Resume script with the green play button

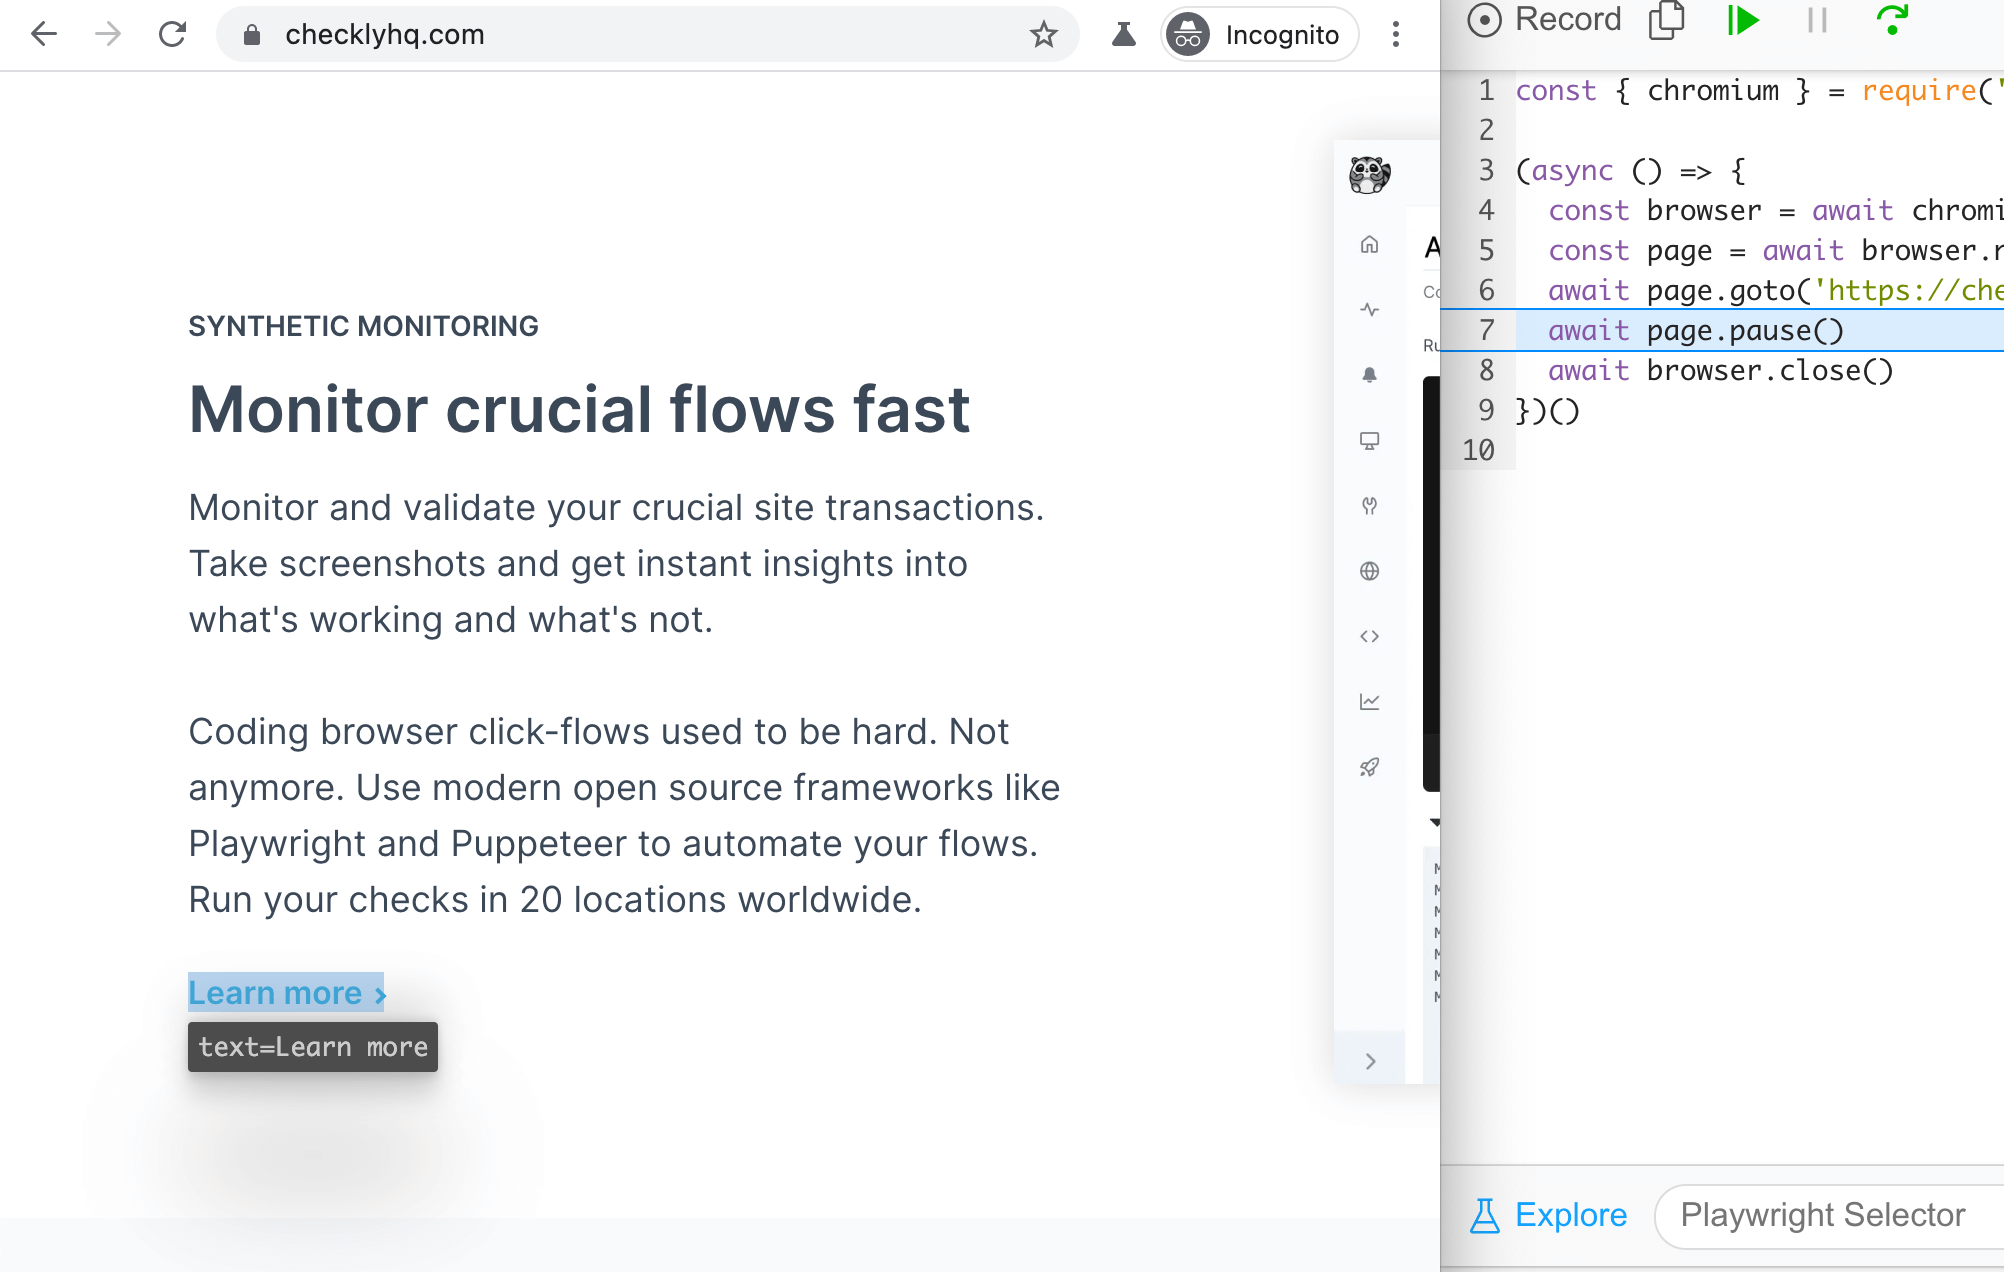point(1742,19)
